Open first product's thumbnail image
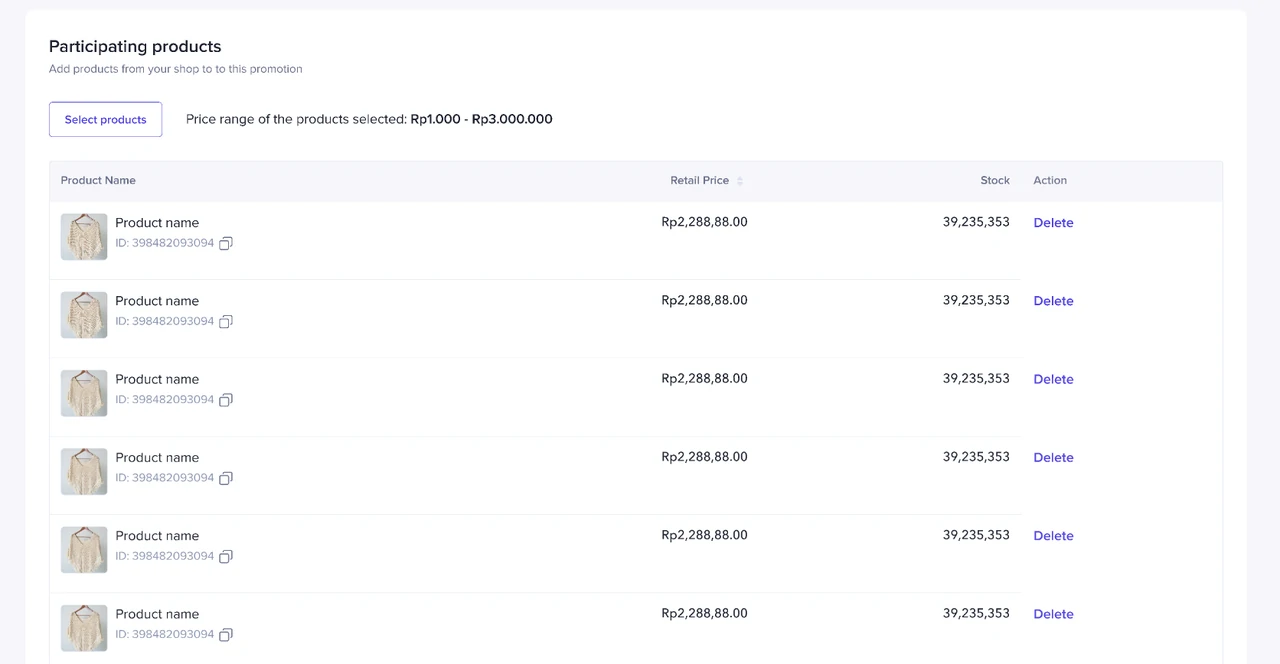 [x=84, y=237]
